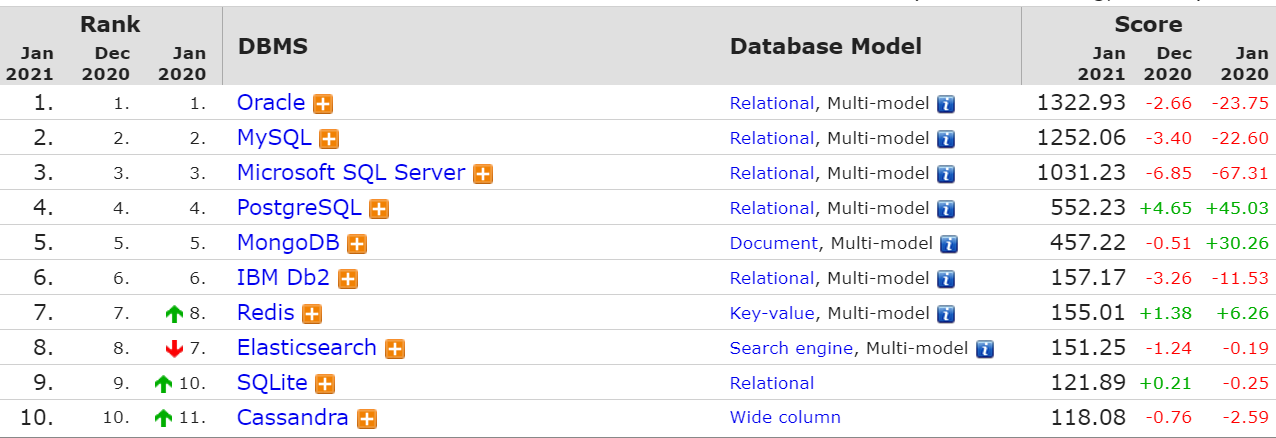This screenshot has width=1276, height=438.
Task: Click the orange plus icon next to IBM Db2
Action: (x=347, y=279)
